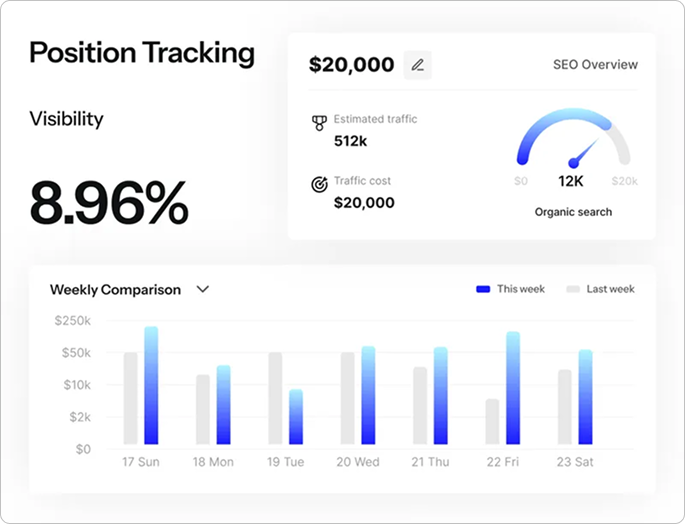
Task: Open the SEO Overview label
Action: 595,65
